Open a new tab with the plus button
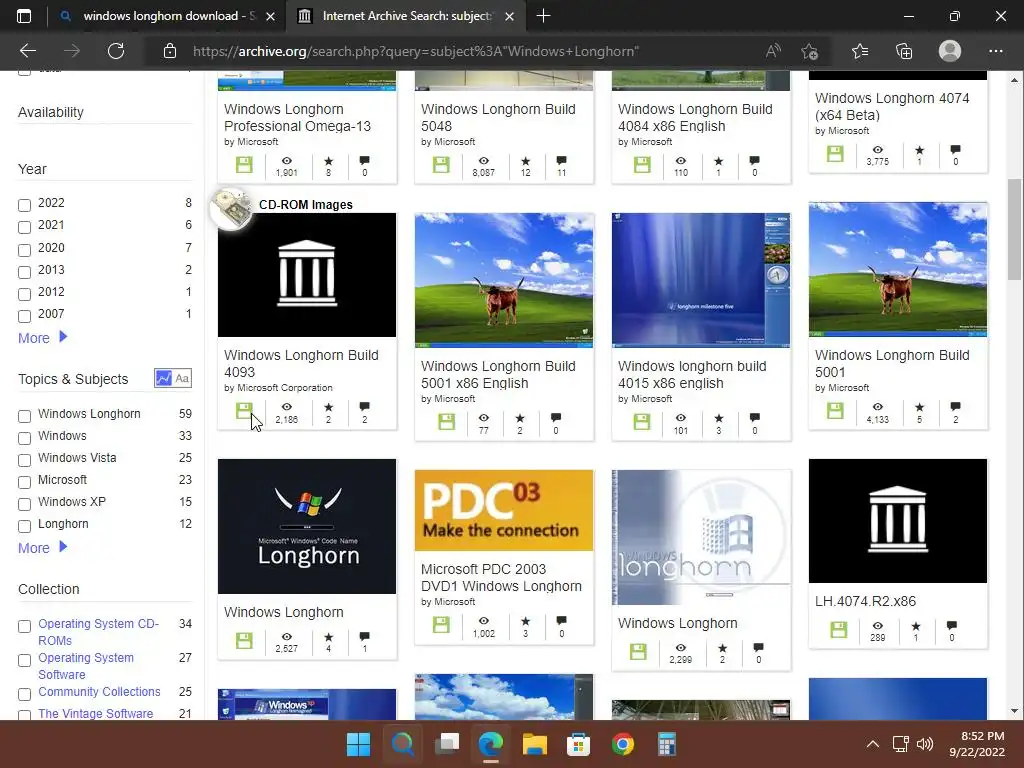 (543, 16)
